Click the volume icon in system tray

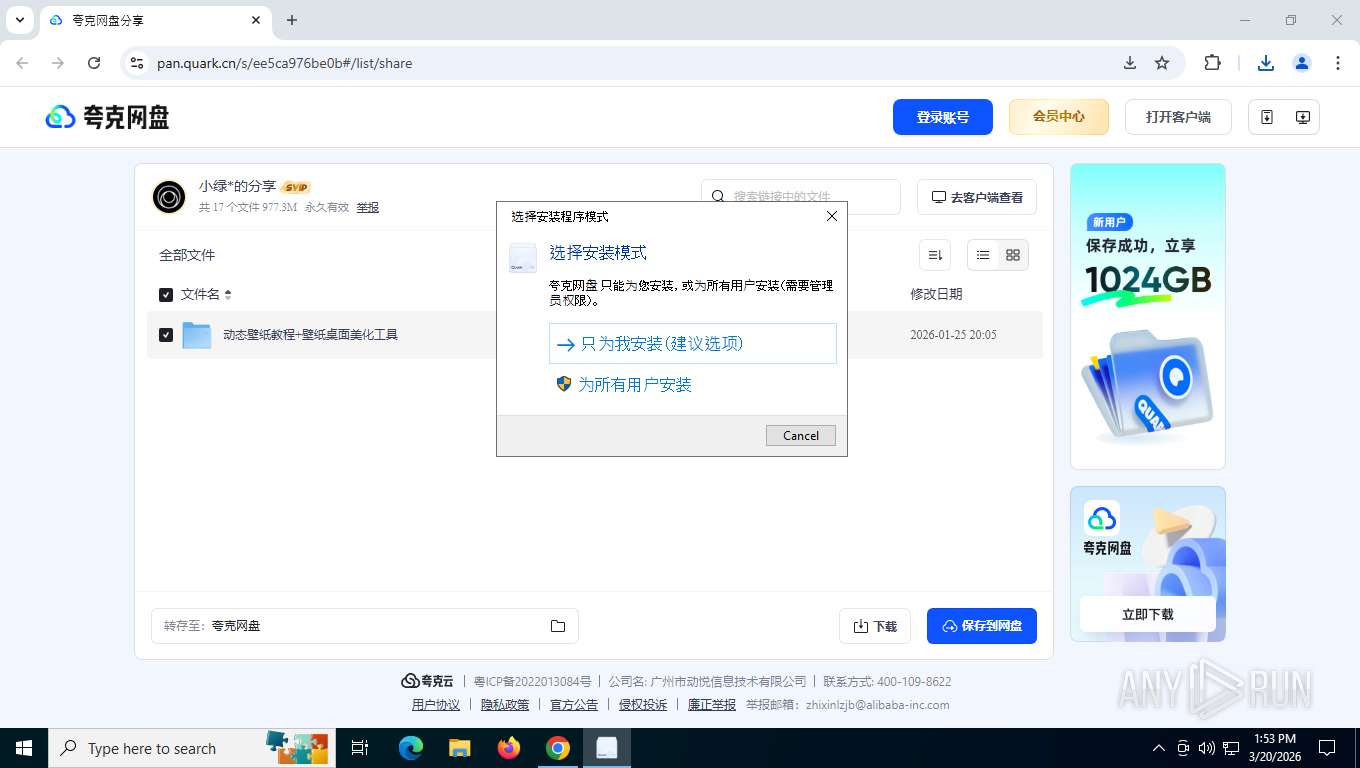pyautogui.click(x=1206, y=748)
